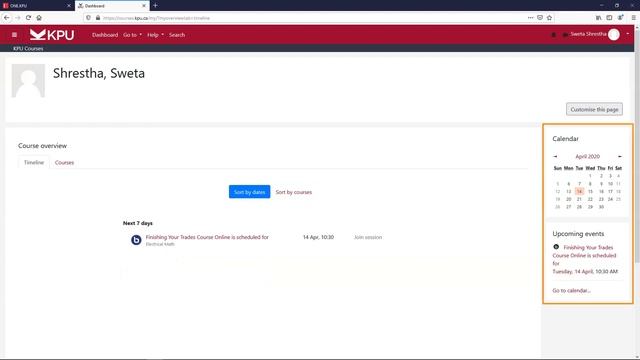Viewport: 640px width, 360px height.
Task: Go to previous calendar month
Action: [555, 156]
